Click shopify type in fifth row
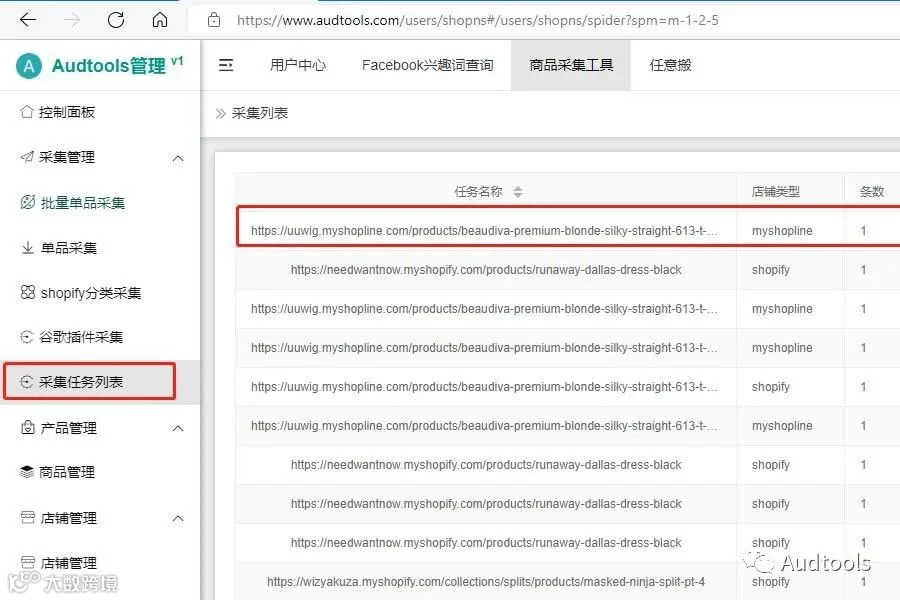 (x=771, y=387)
